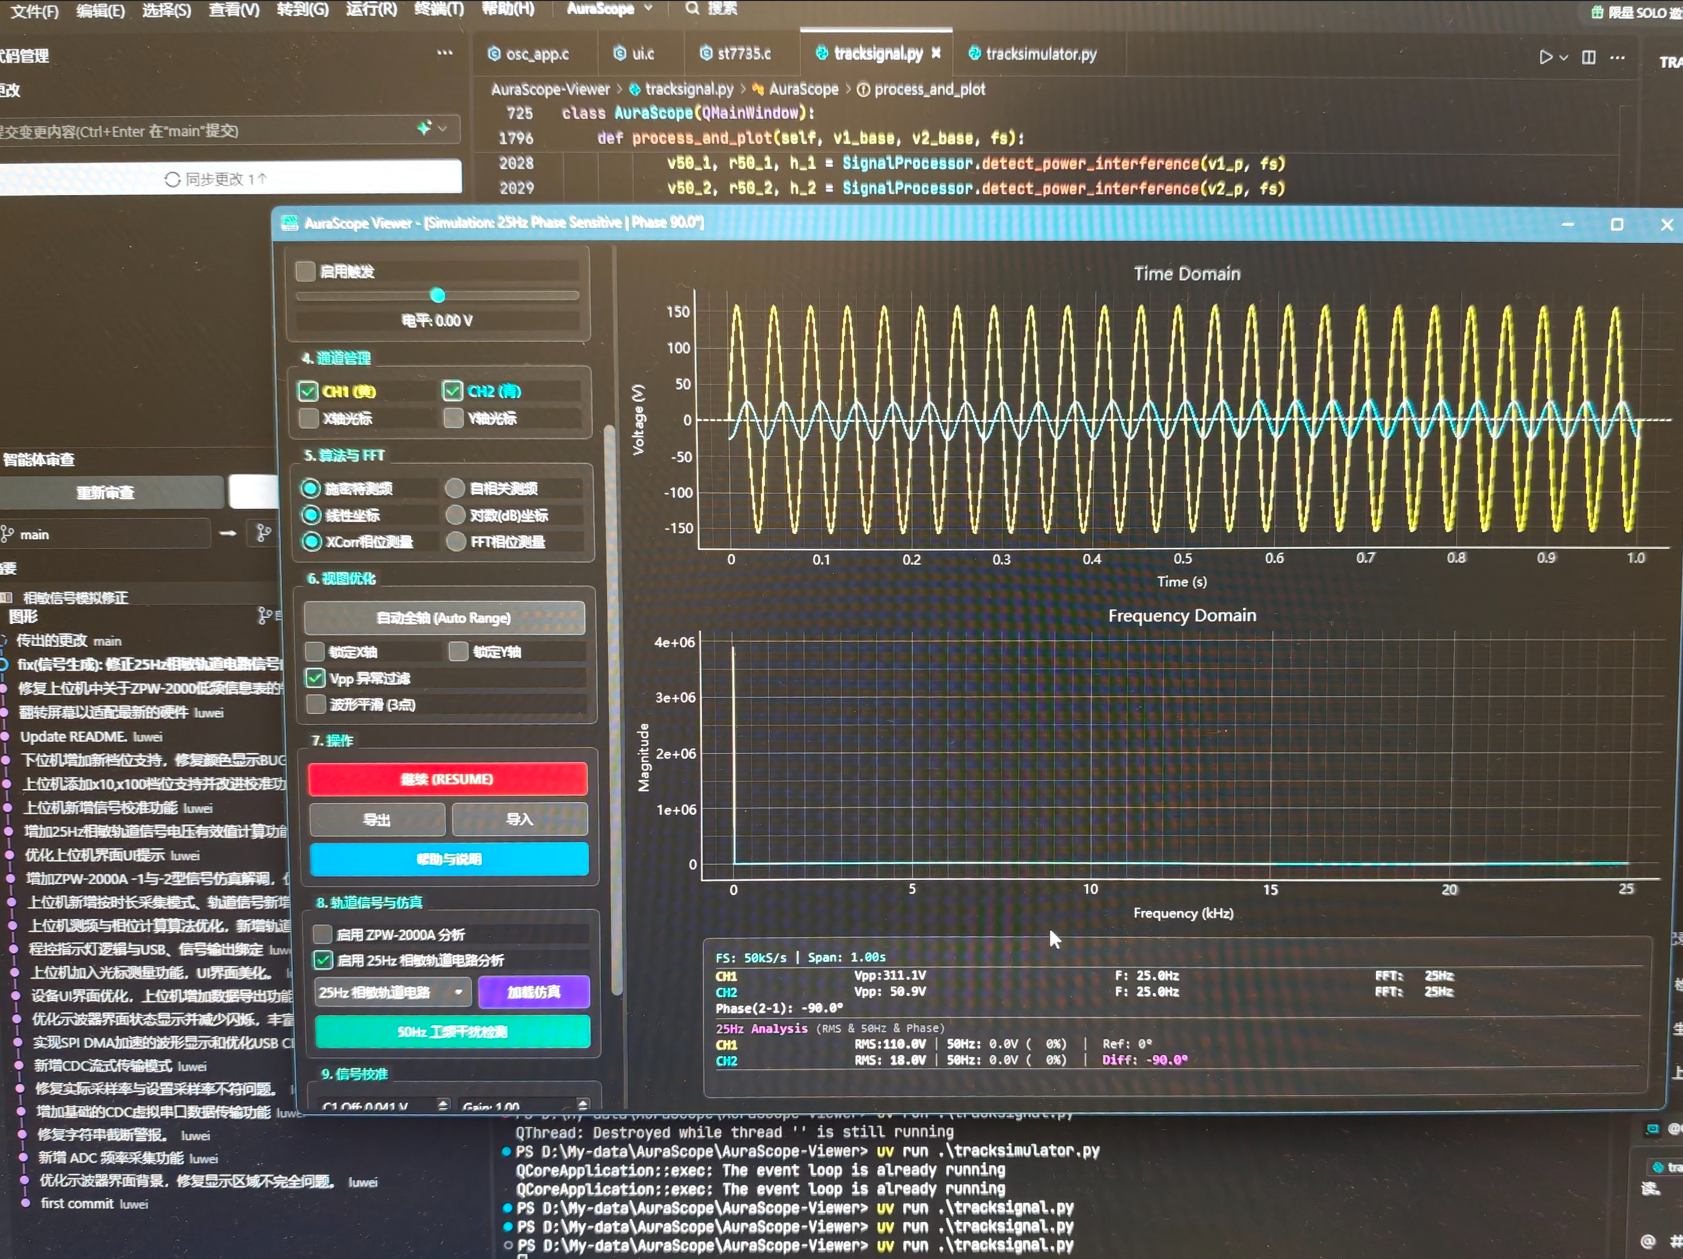Select 对数(dB)坐标 radio button

tap(455, 515)
